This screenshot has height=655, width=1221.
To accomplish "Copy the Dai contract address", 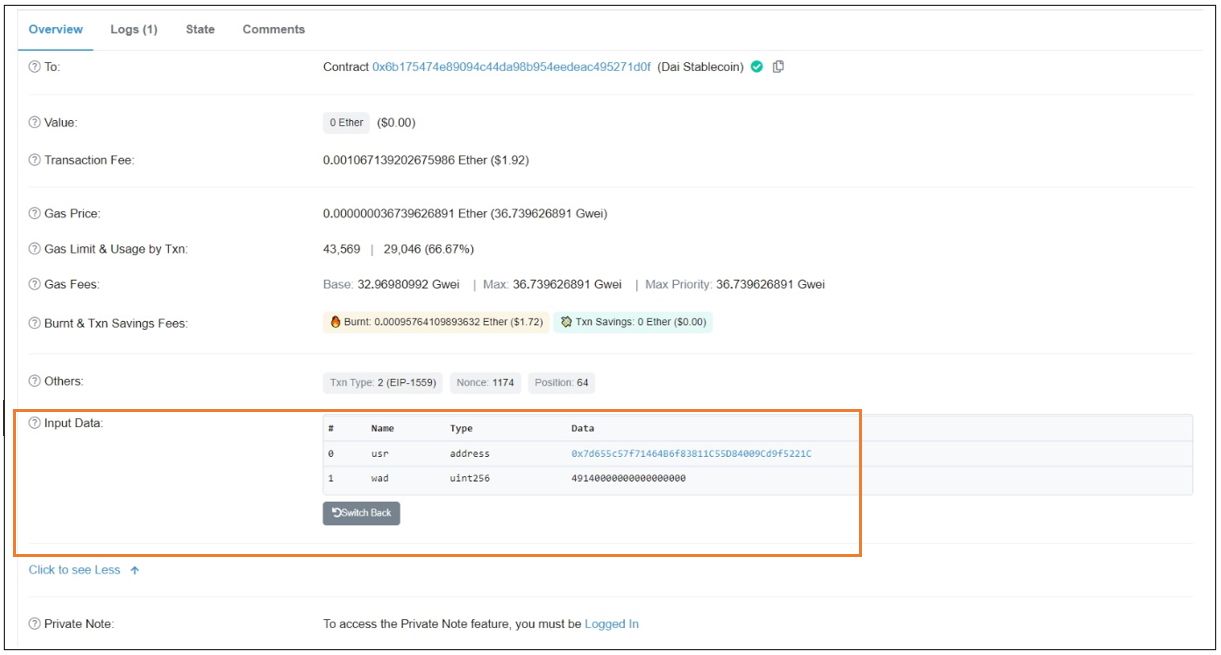I will coord(778,67).
